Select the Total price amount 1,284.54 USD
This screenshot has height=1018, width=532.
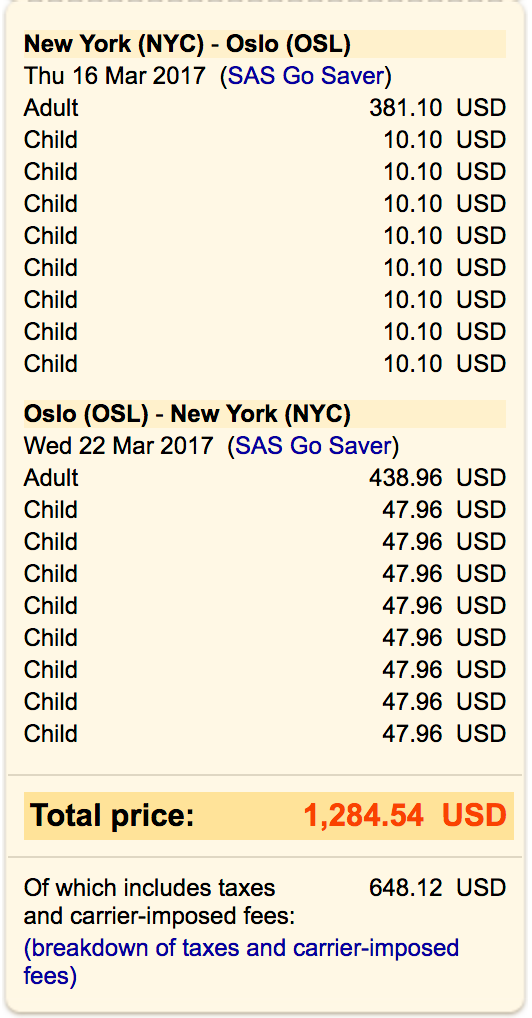coord(404,815)
